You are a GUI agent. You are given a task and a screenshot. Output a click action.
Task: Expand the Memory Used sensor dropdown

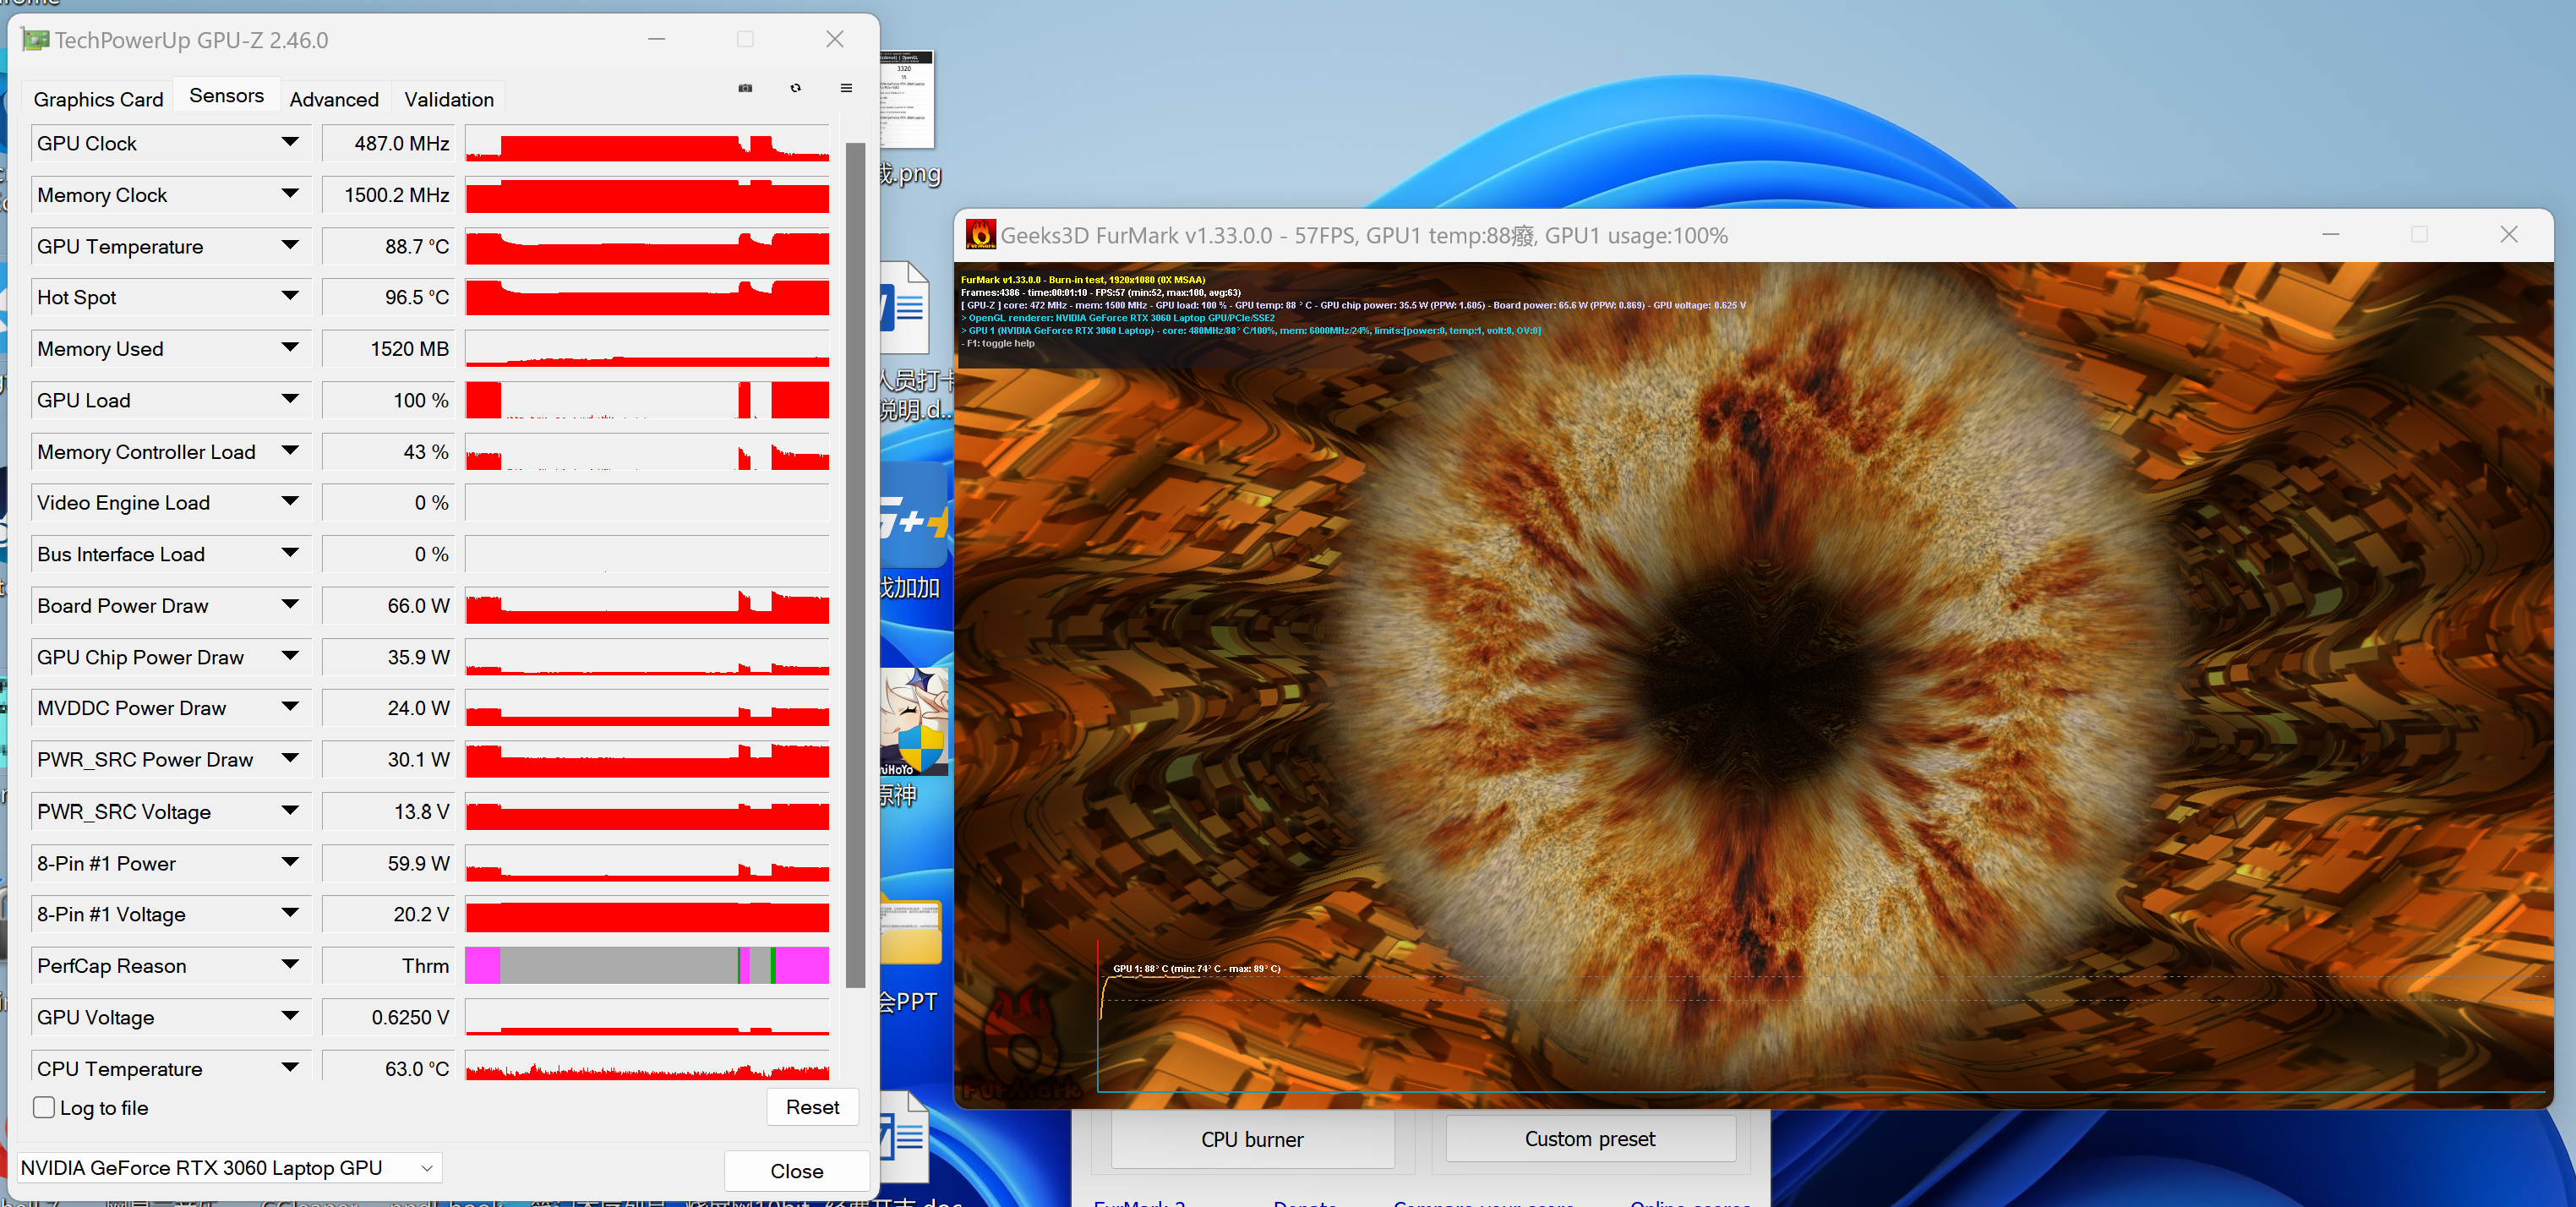point(290,348)
